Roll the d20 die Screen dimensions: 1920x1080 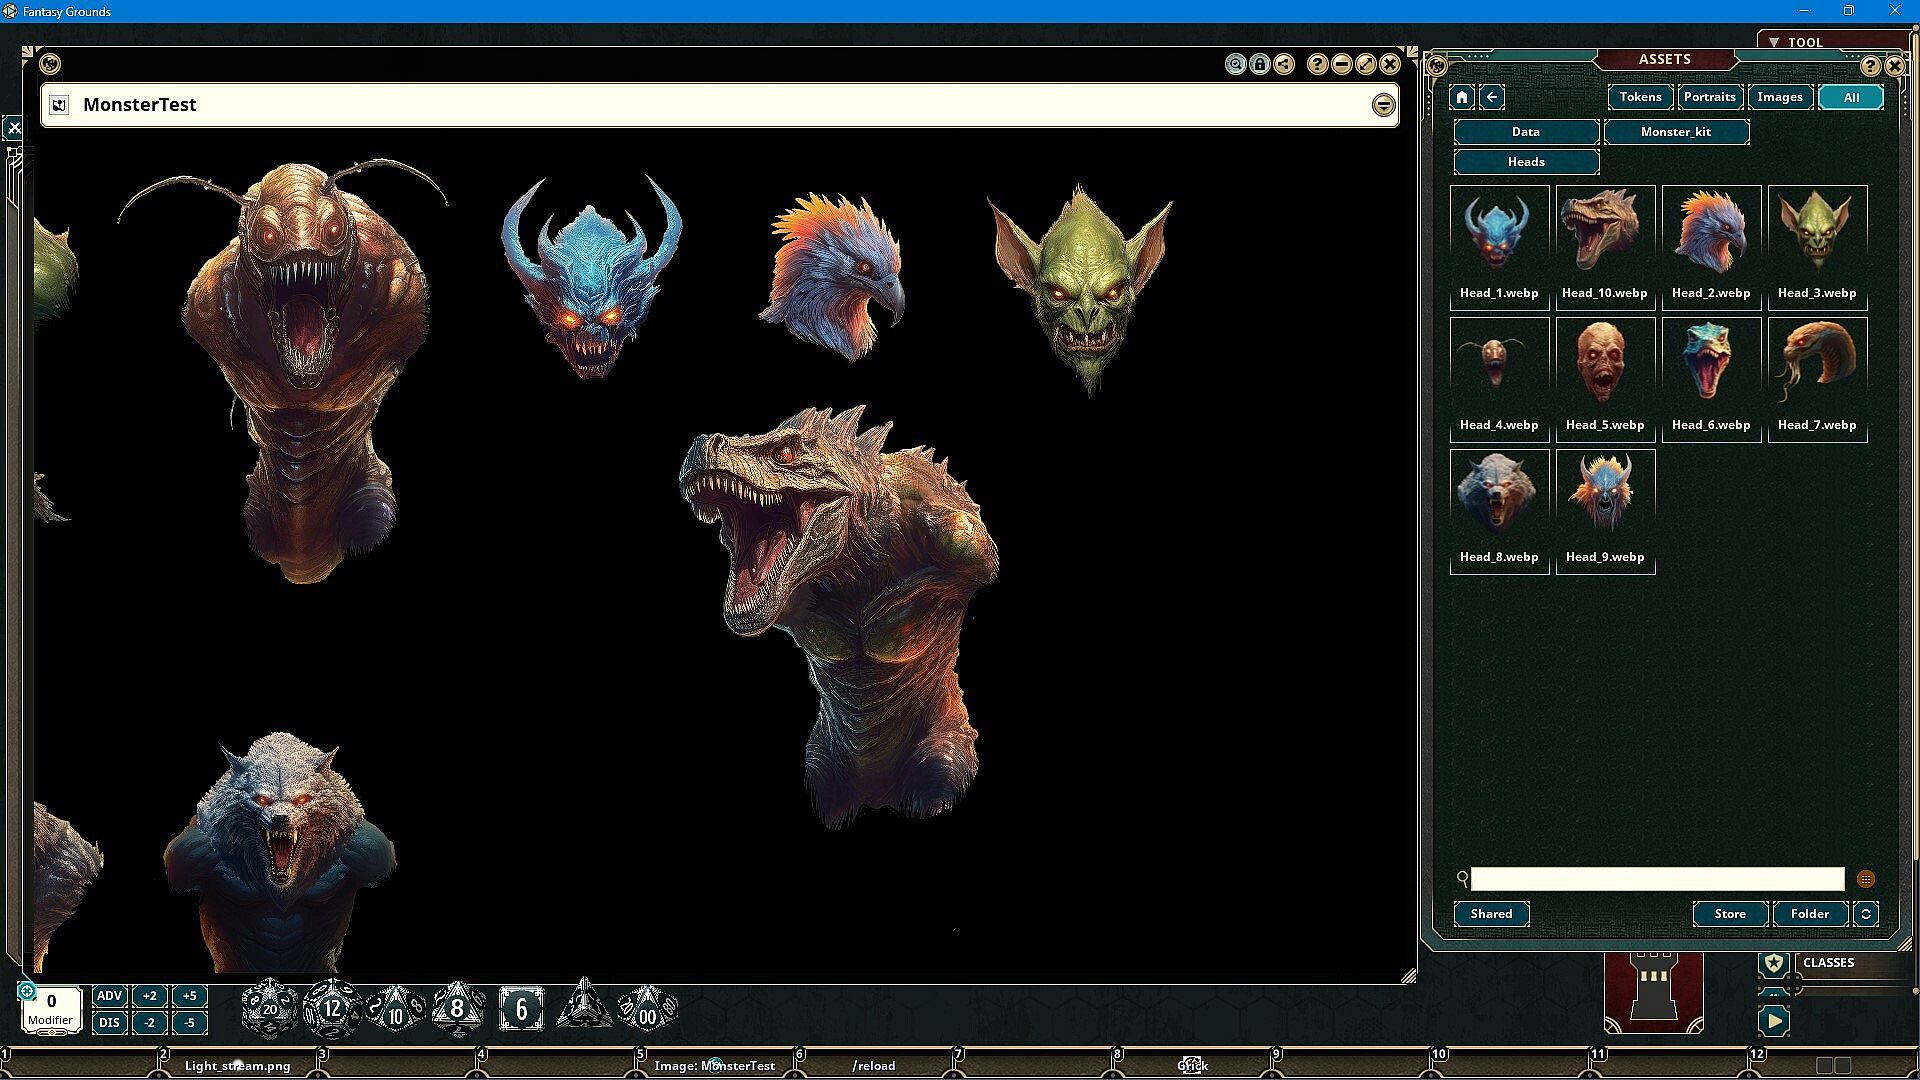[269, 1008]
